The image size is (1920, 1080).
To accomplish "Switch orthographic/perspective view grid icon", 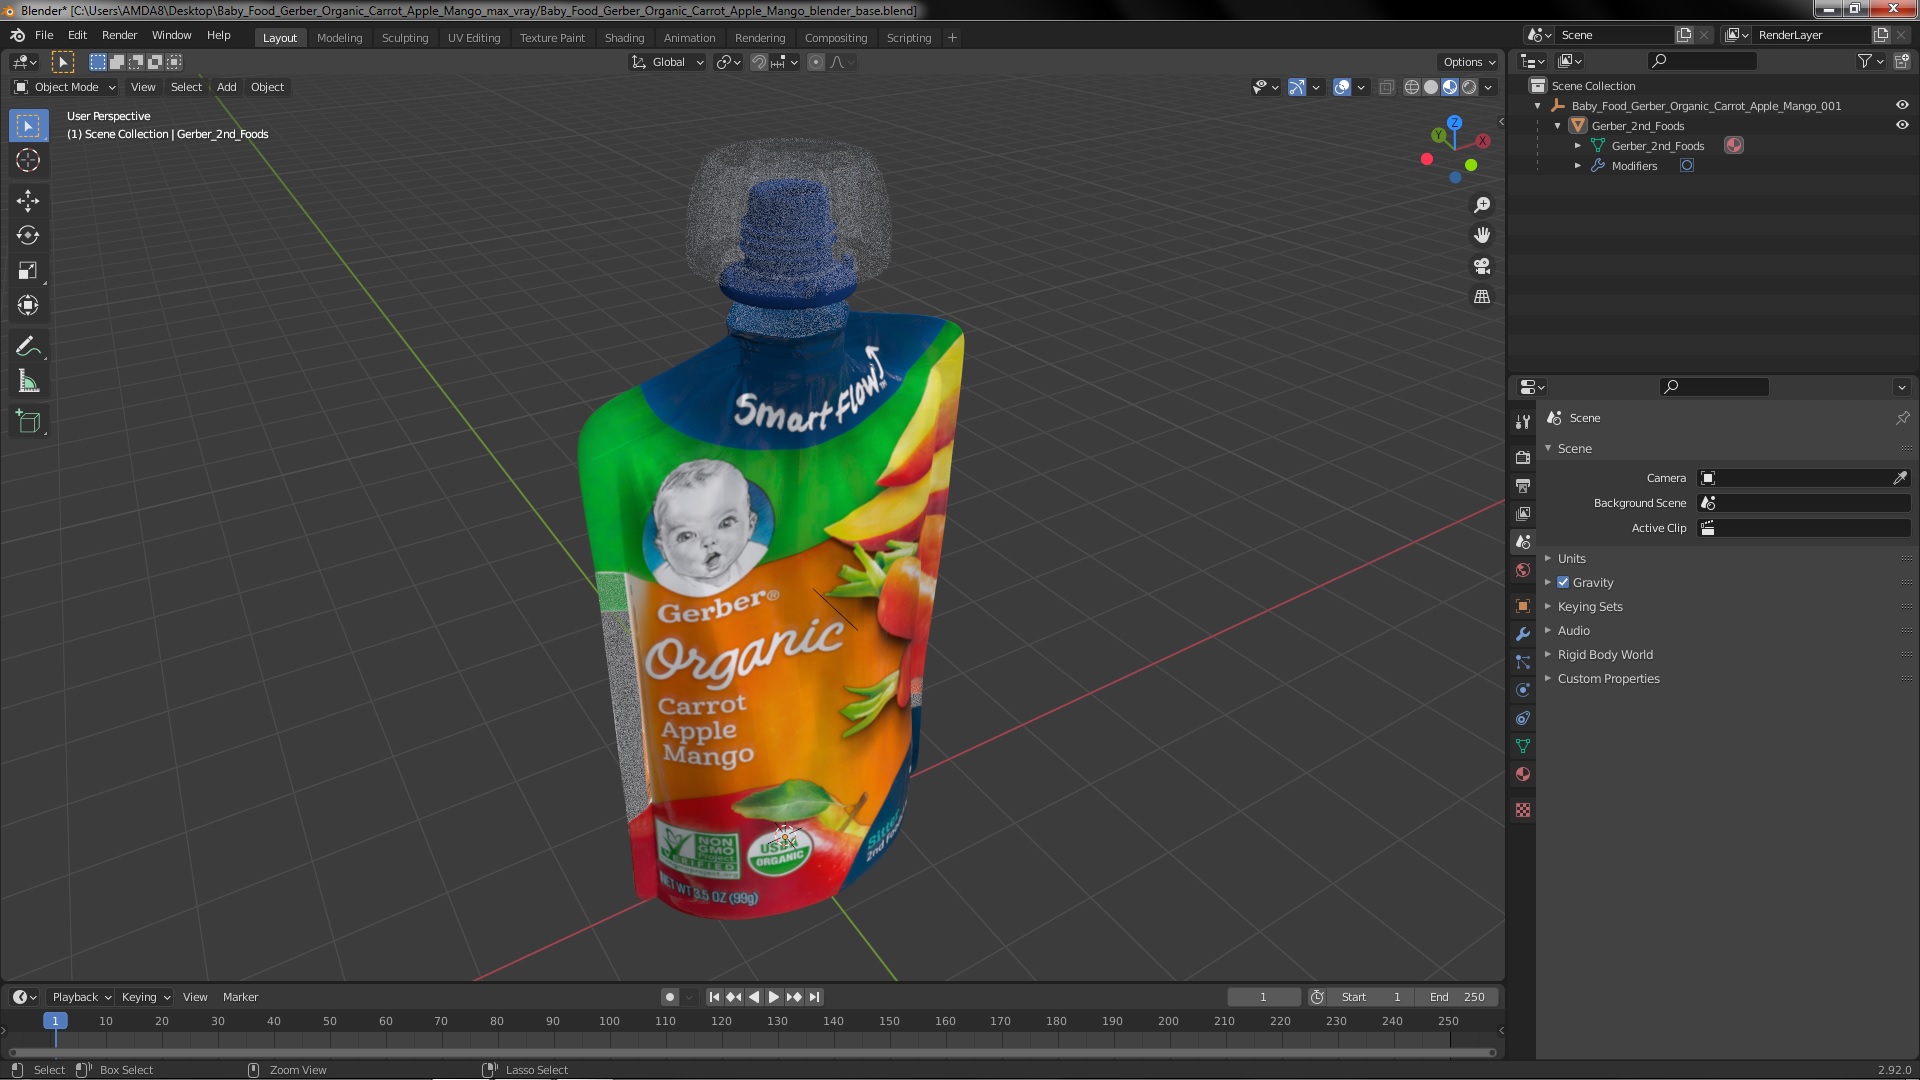I will coord(1482,297).
